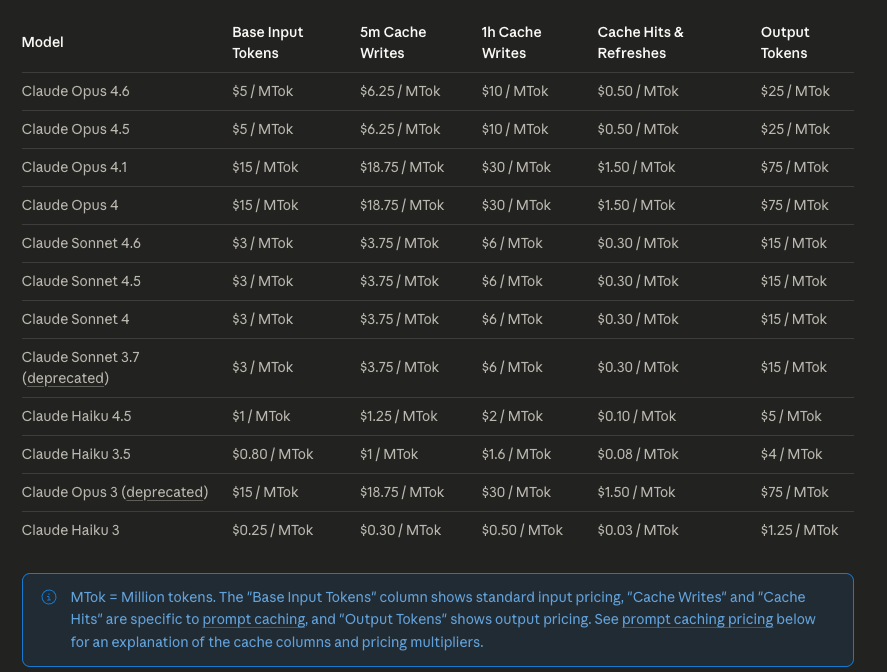Click Claude Opus 3 1h cache price '$30 / MTok'

516,492
